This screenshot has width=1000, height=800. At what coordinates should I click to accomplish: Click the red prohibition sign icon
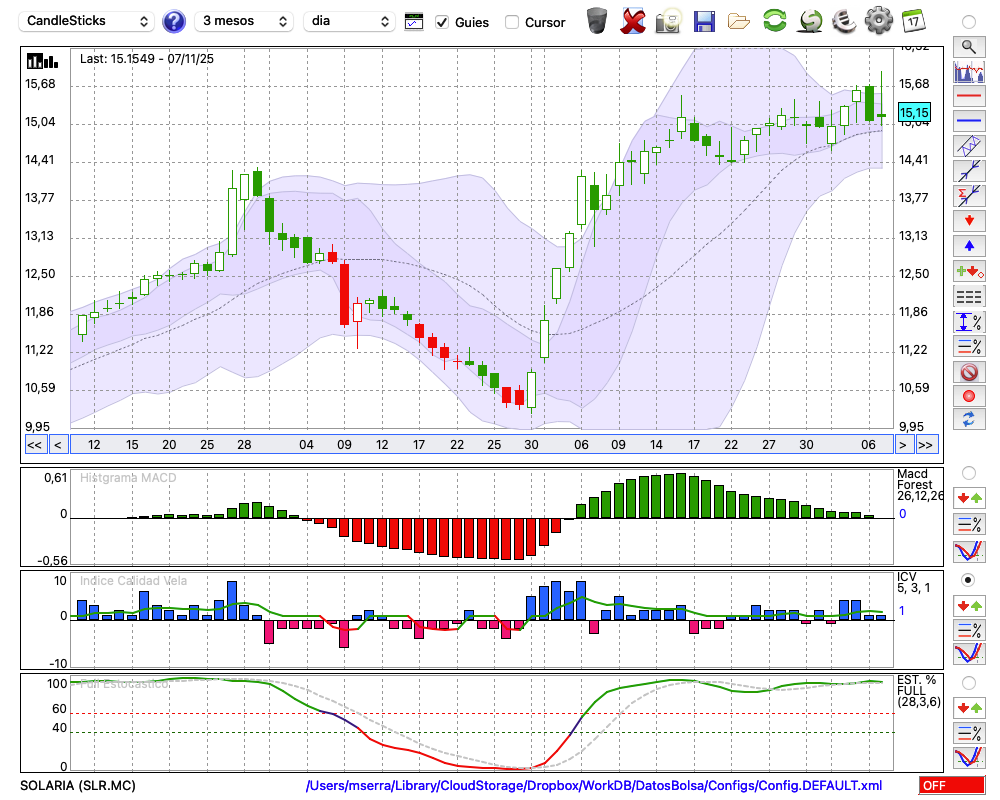967,372
